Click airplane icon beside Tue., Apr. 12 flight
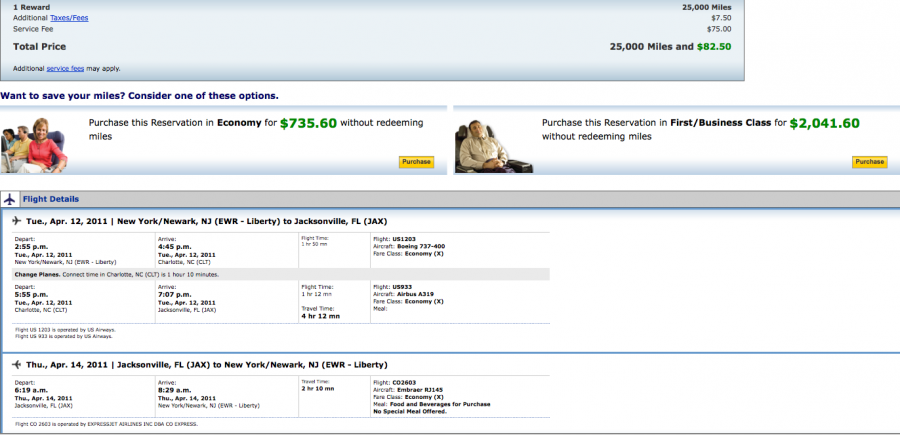 tap(16, 220)
